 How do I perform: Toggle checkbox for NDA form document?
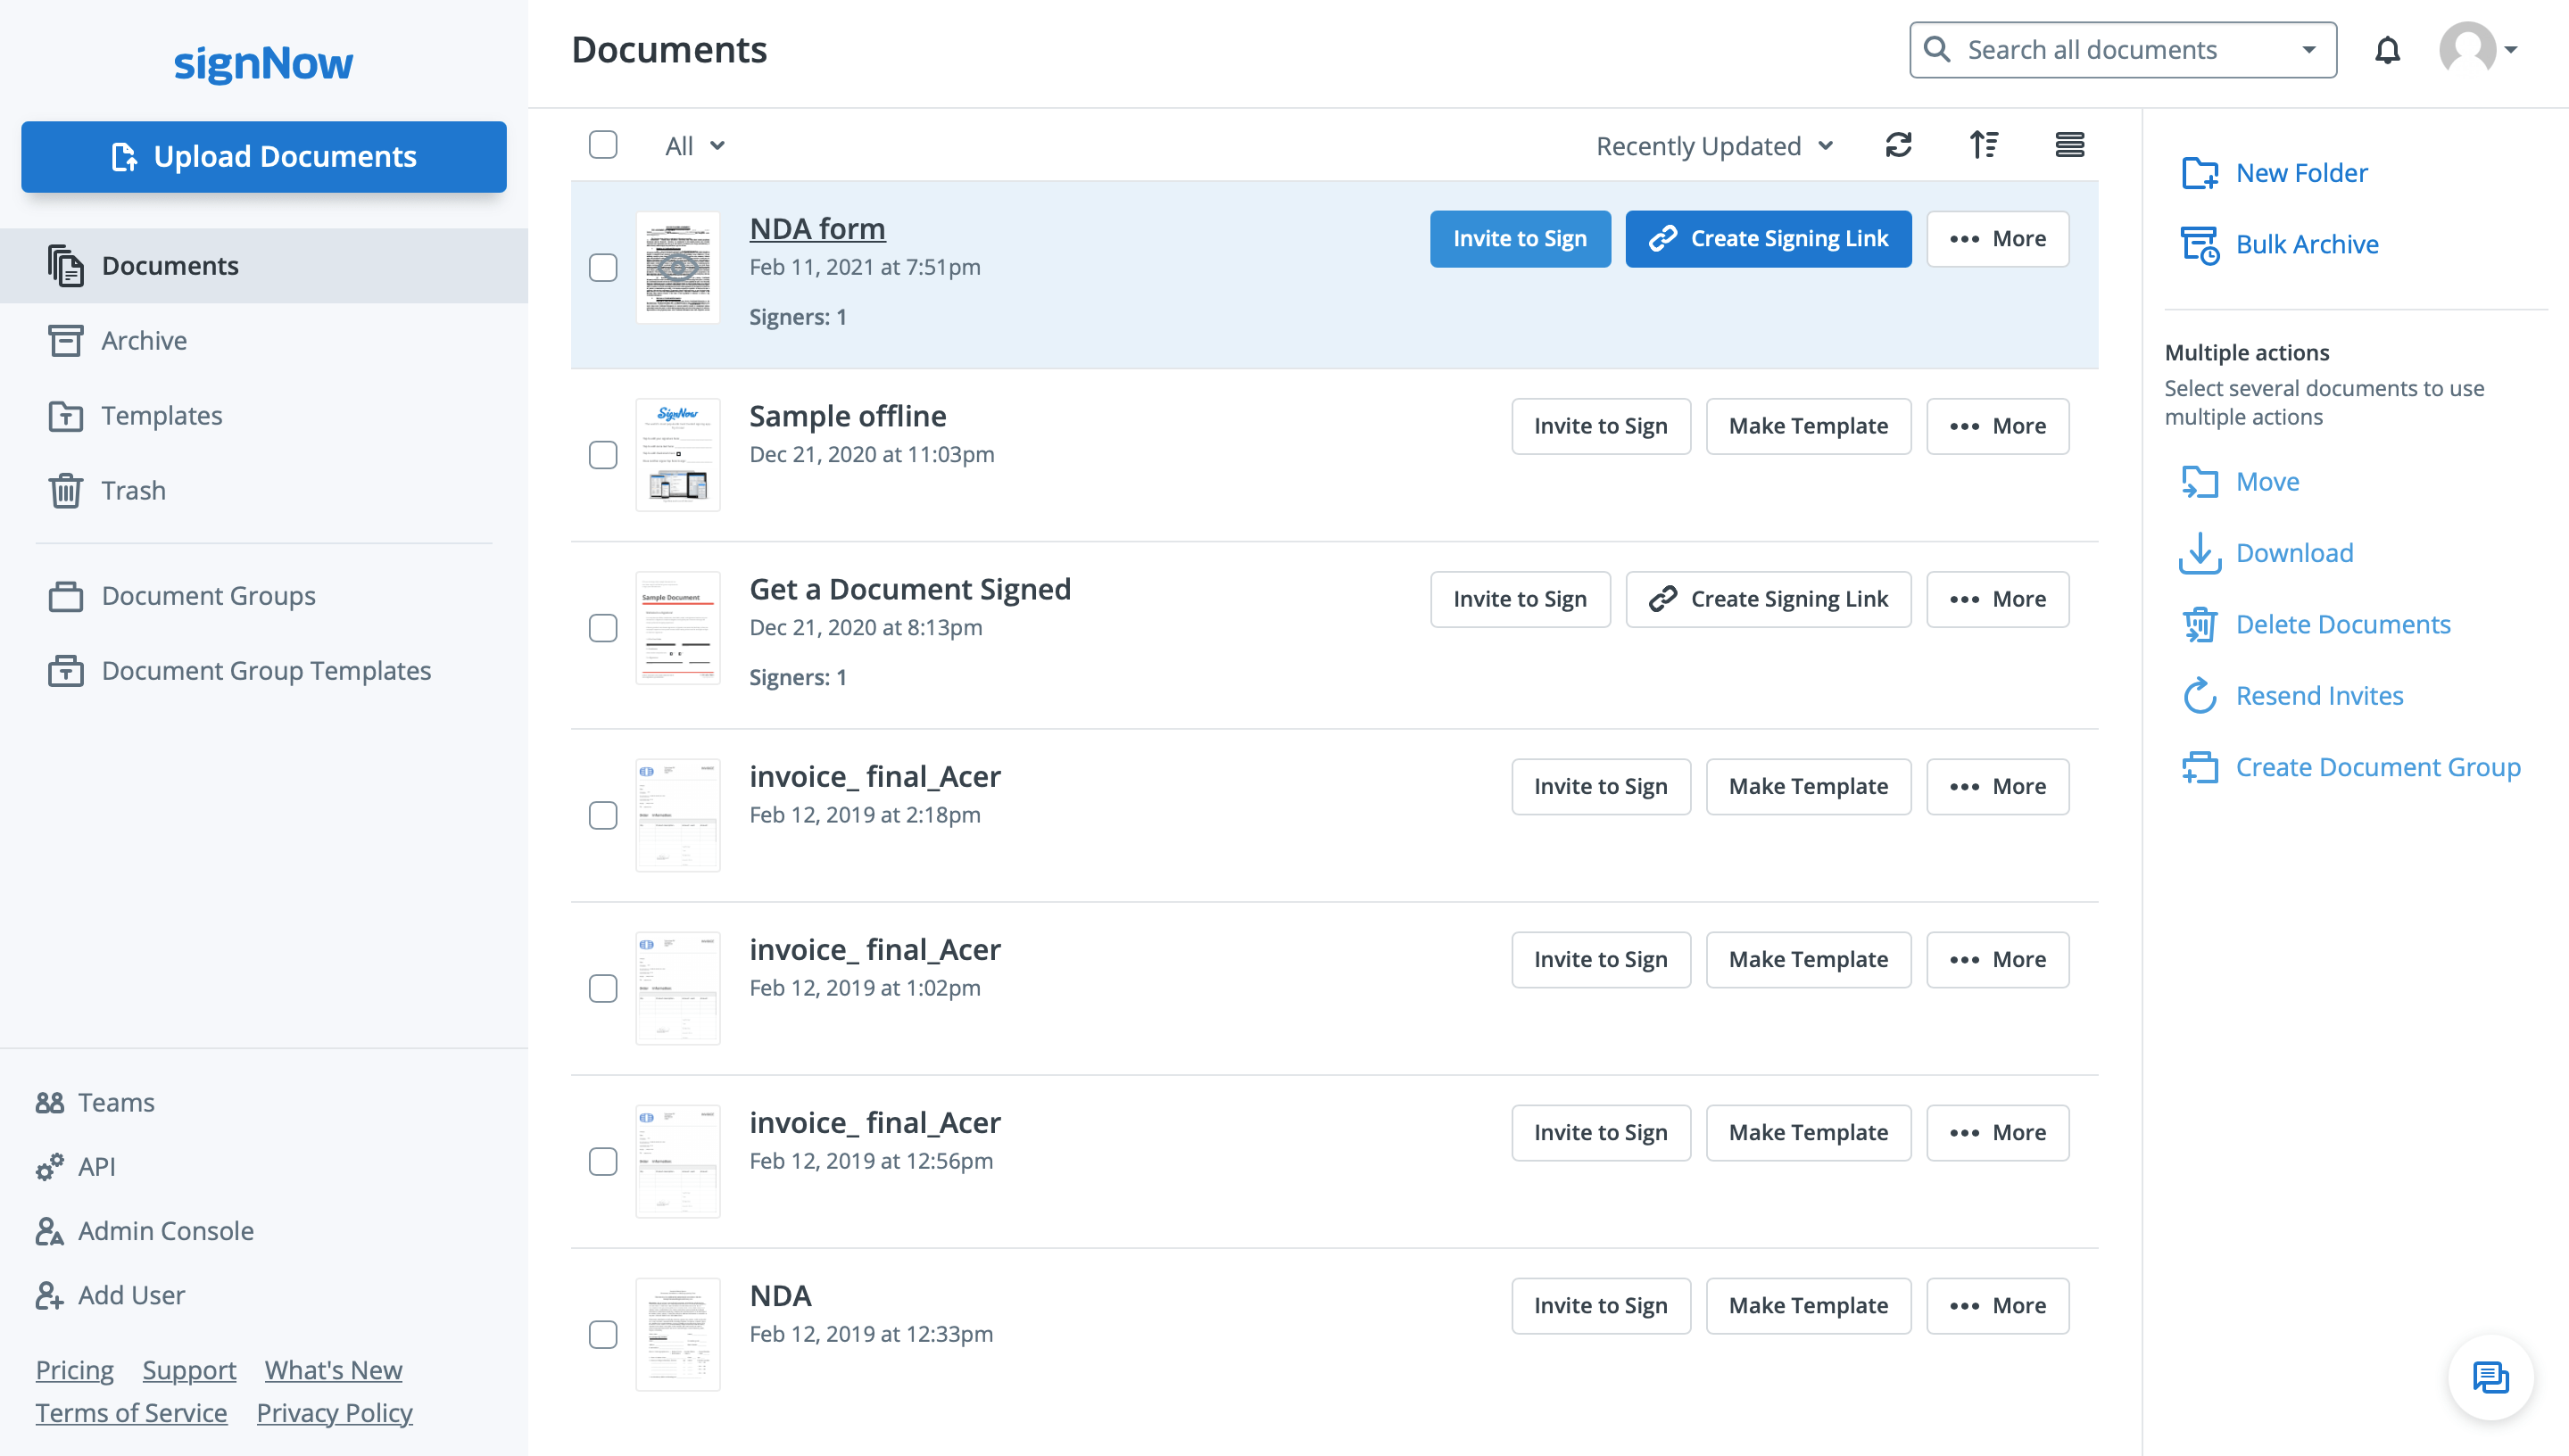pyautogui.click(x=601, y=269)
